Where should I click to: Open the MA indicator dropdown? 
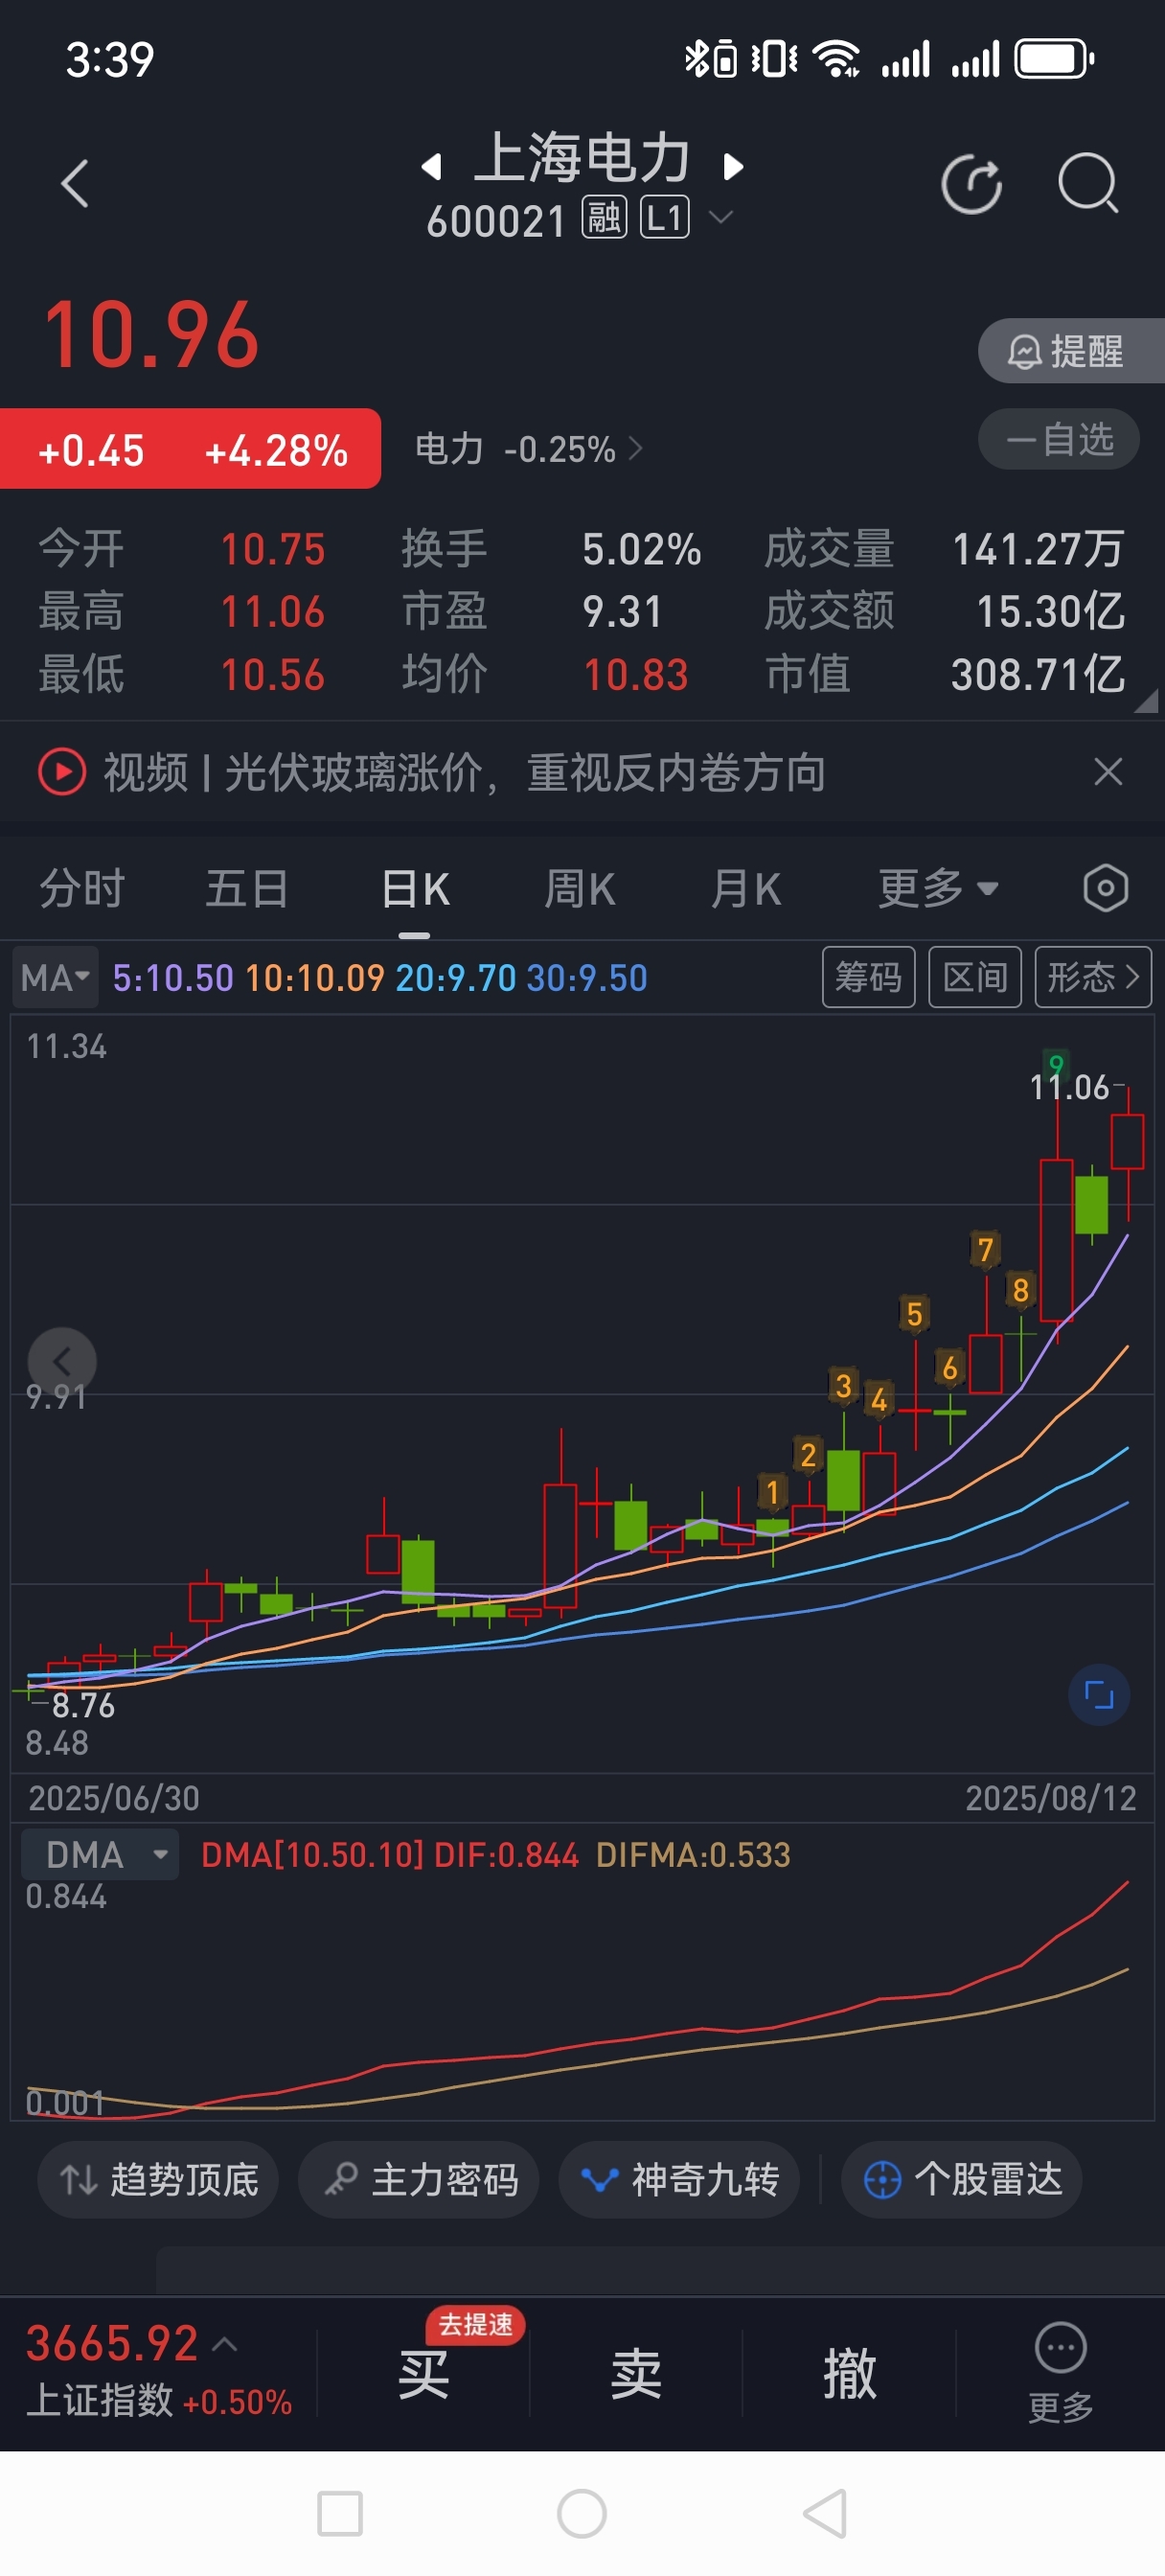pos(55,976)
